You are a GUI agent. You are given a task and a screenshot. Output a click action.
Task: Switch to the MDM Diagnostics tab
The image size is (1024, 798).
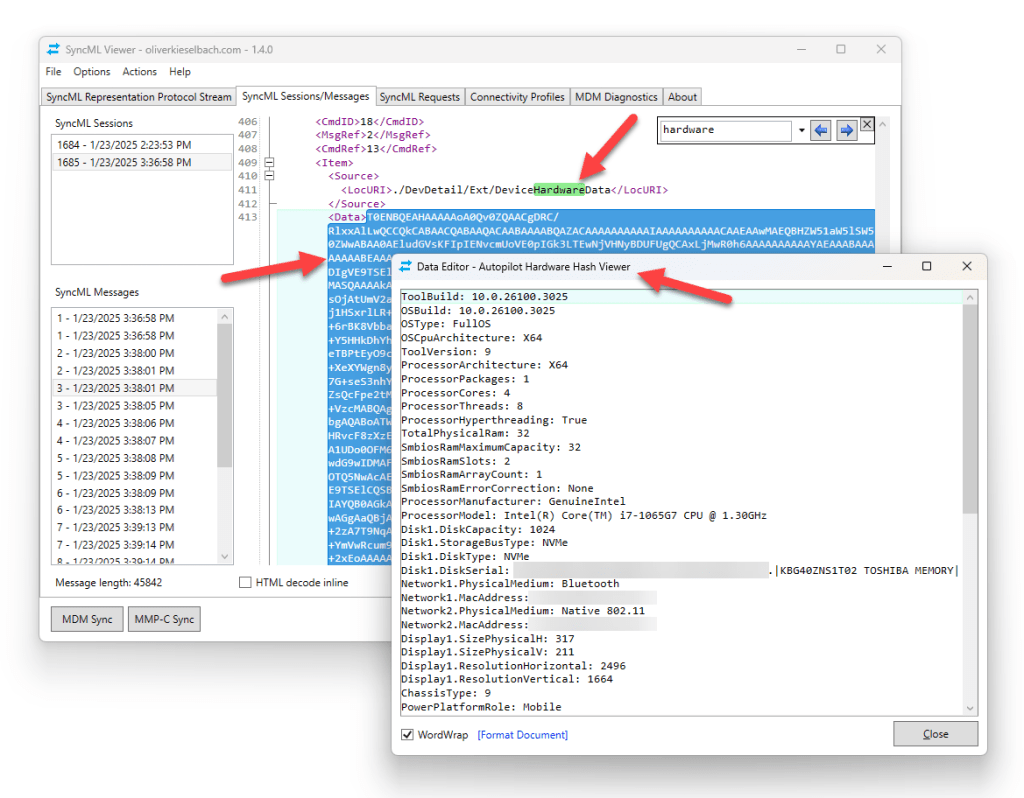tap(616, 97)
